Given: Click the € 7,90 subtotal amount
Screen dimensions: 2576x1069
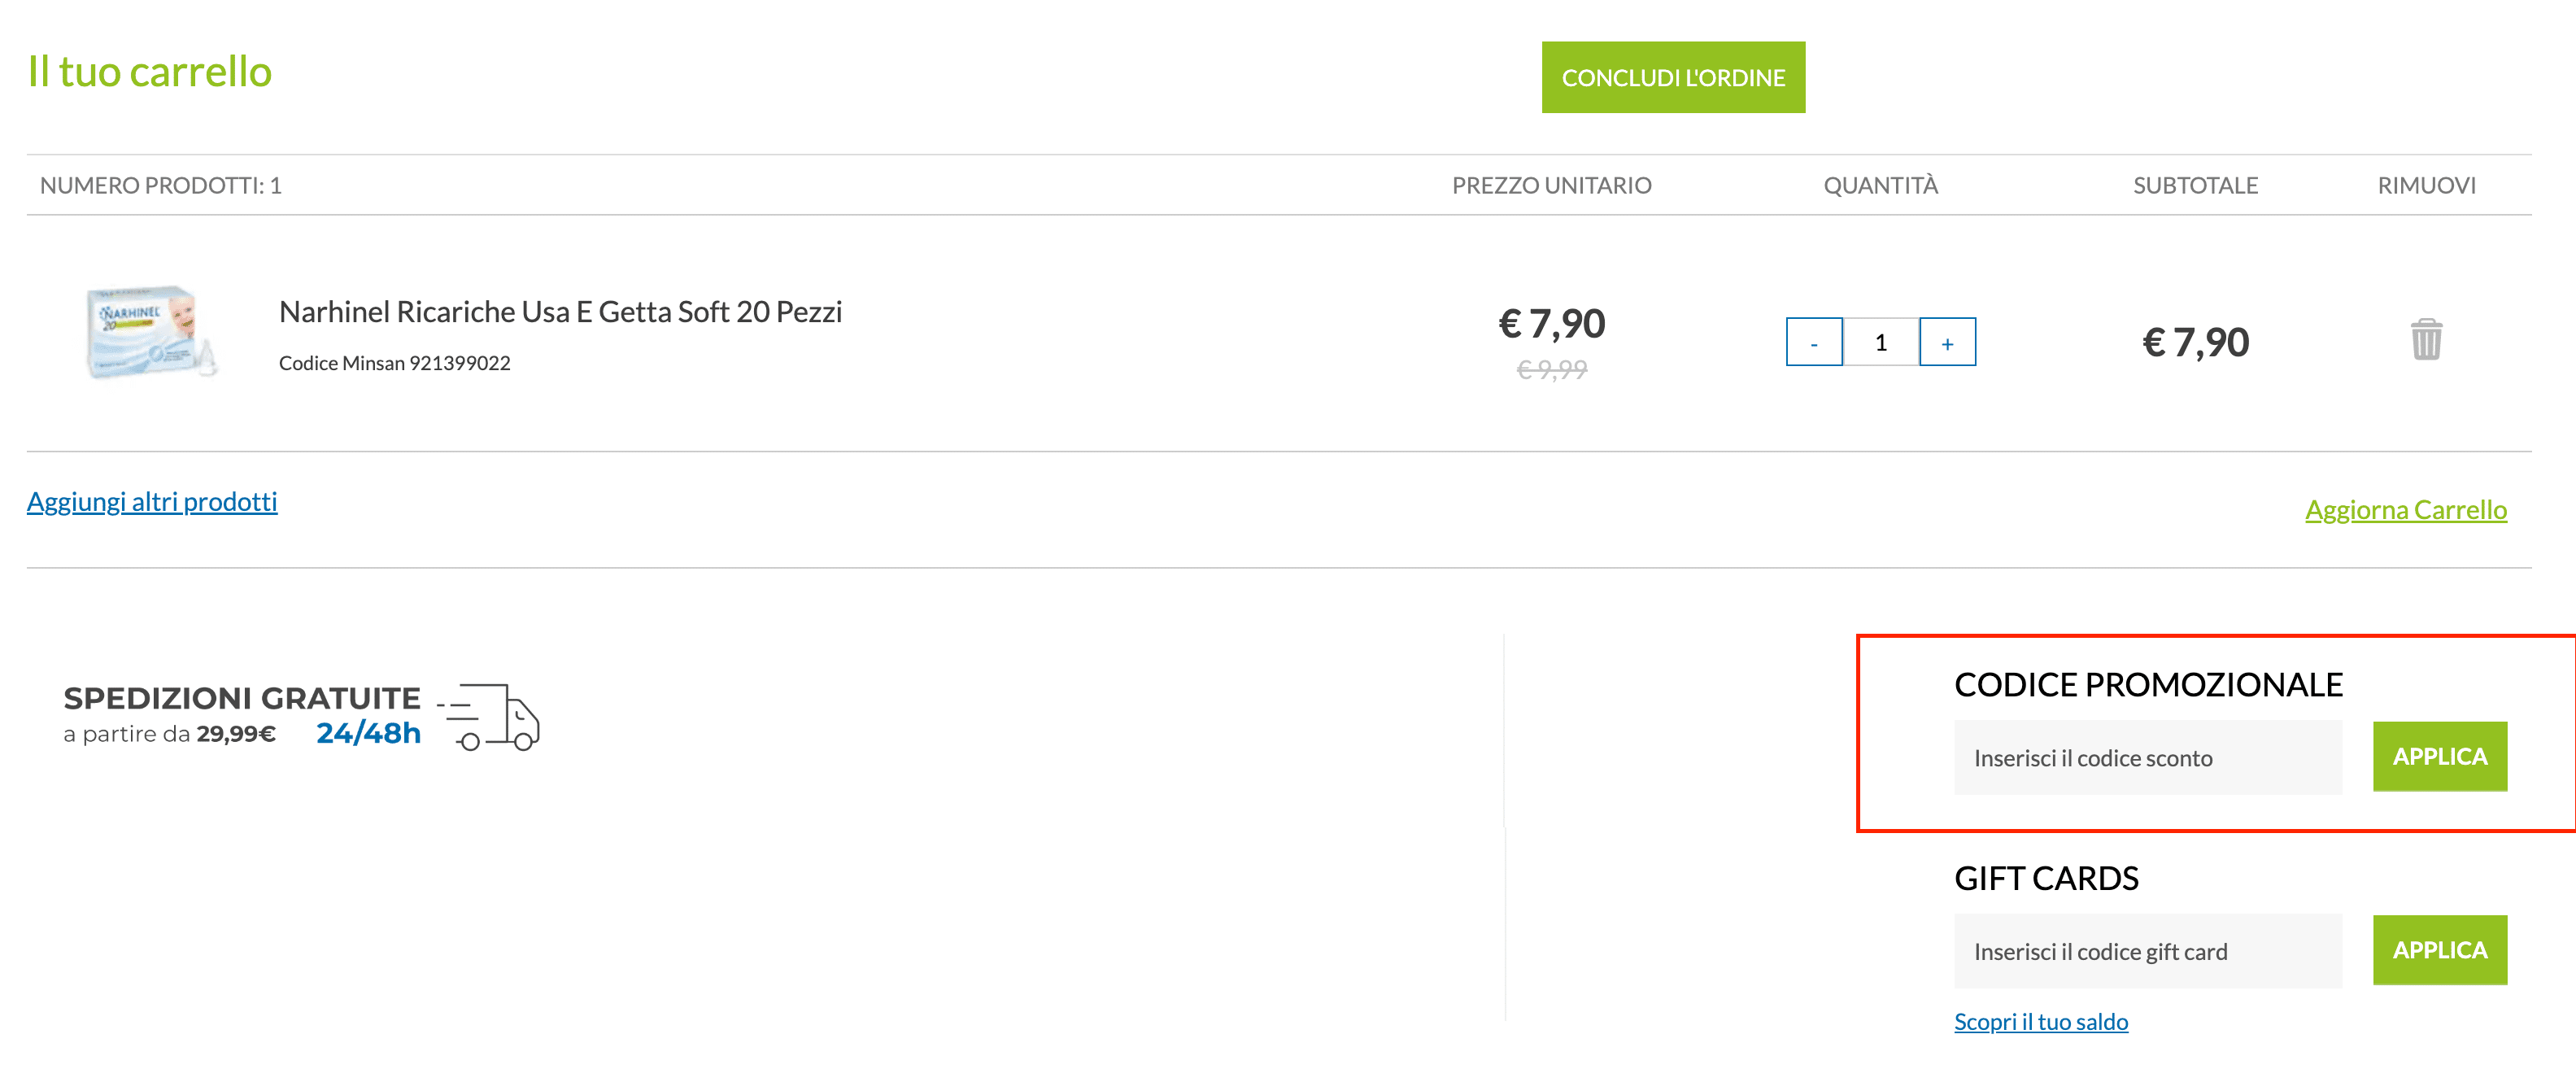Looking at the screenshot, I should click(x=2195, y=343).
